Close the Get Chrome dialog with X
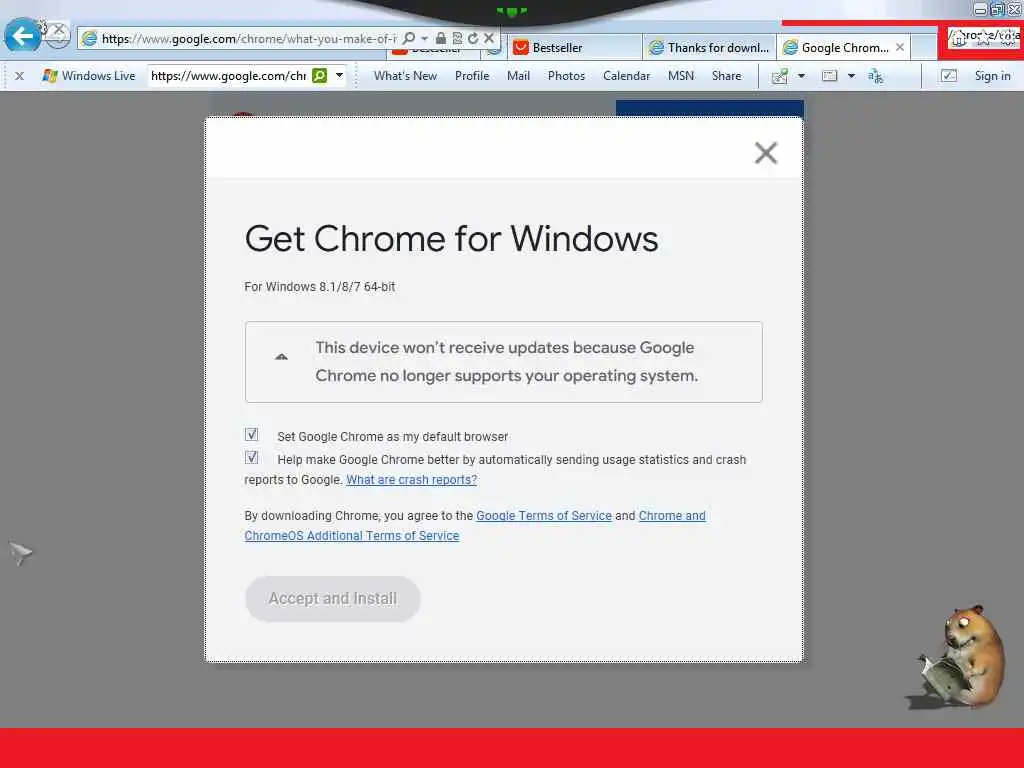Viewport: 1024px width, 768px height. pyautogui.click(x=765, y=153)
